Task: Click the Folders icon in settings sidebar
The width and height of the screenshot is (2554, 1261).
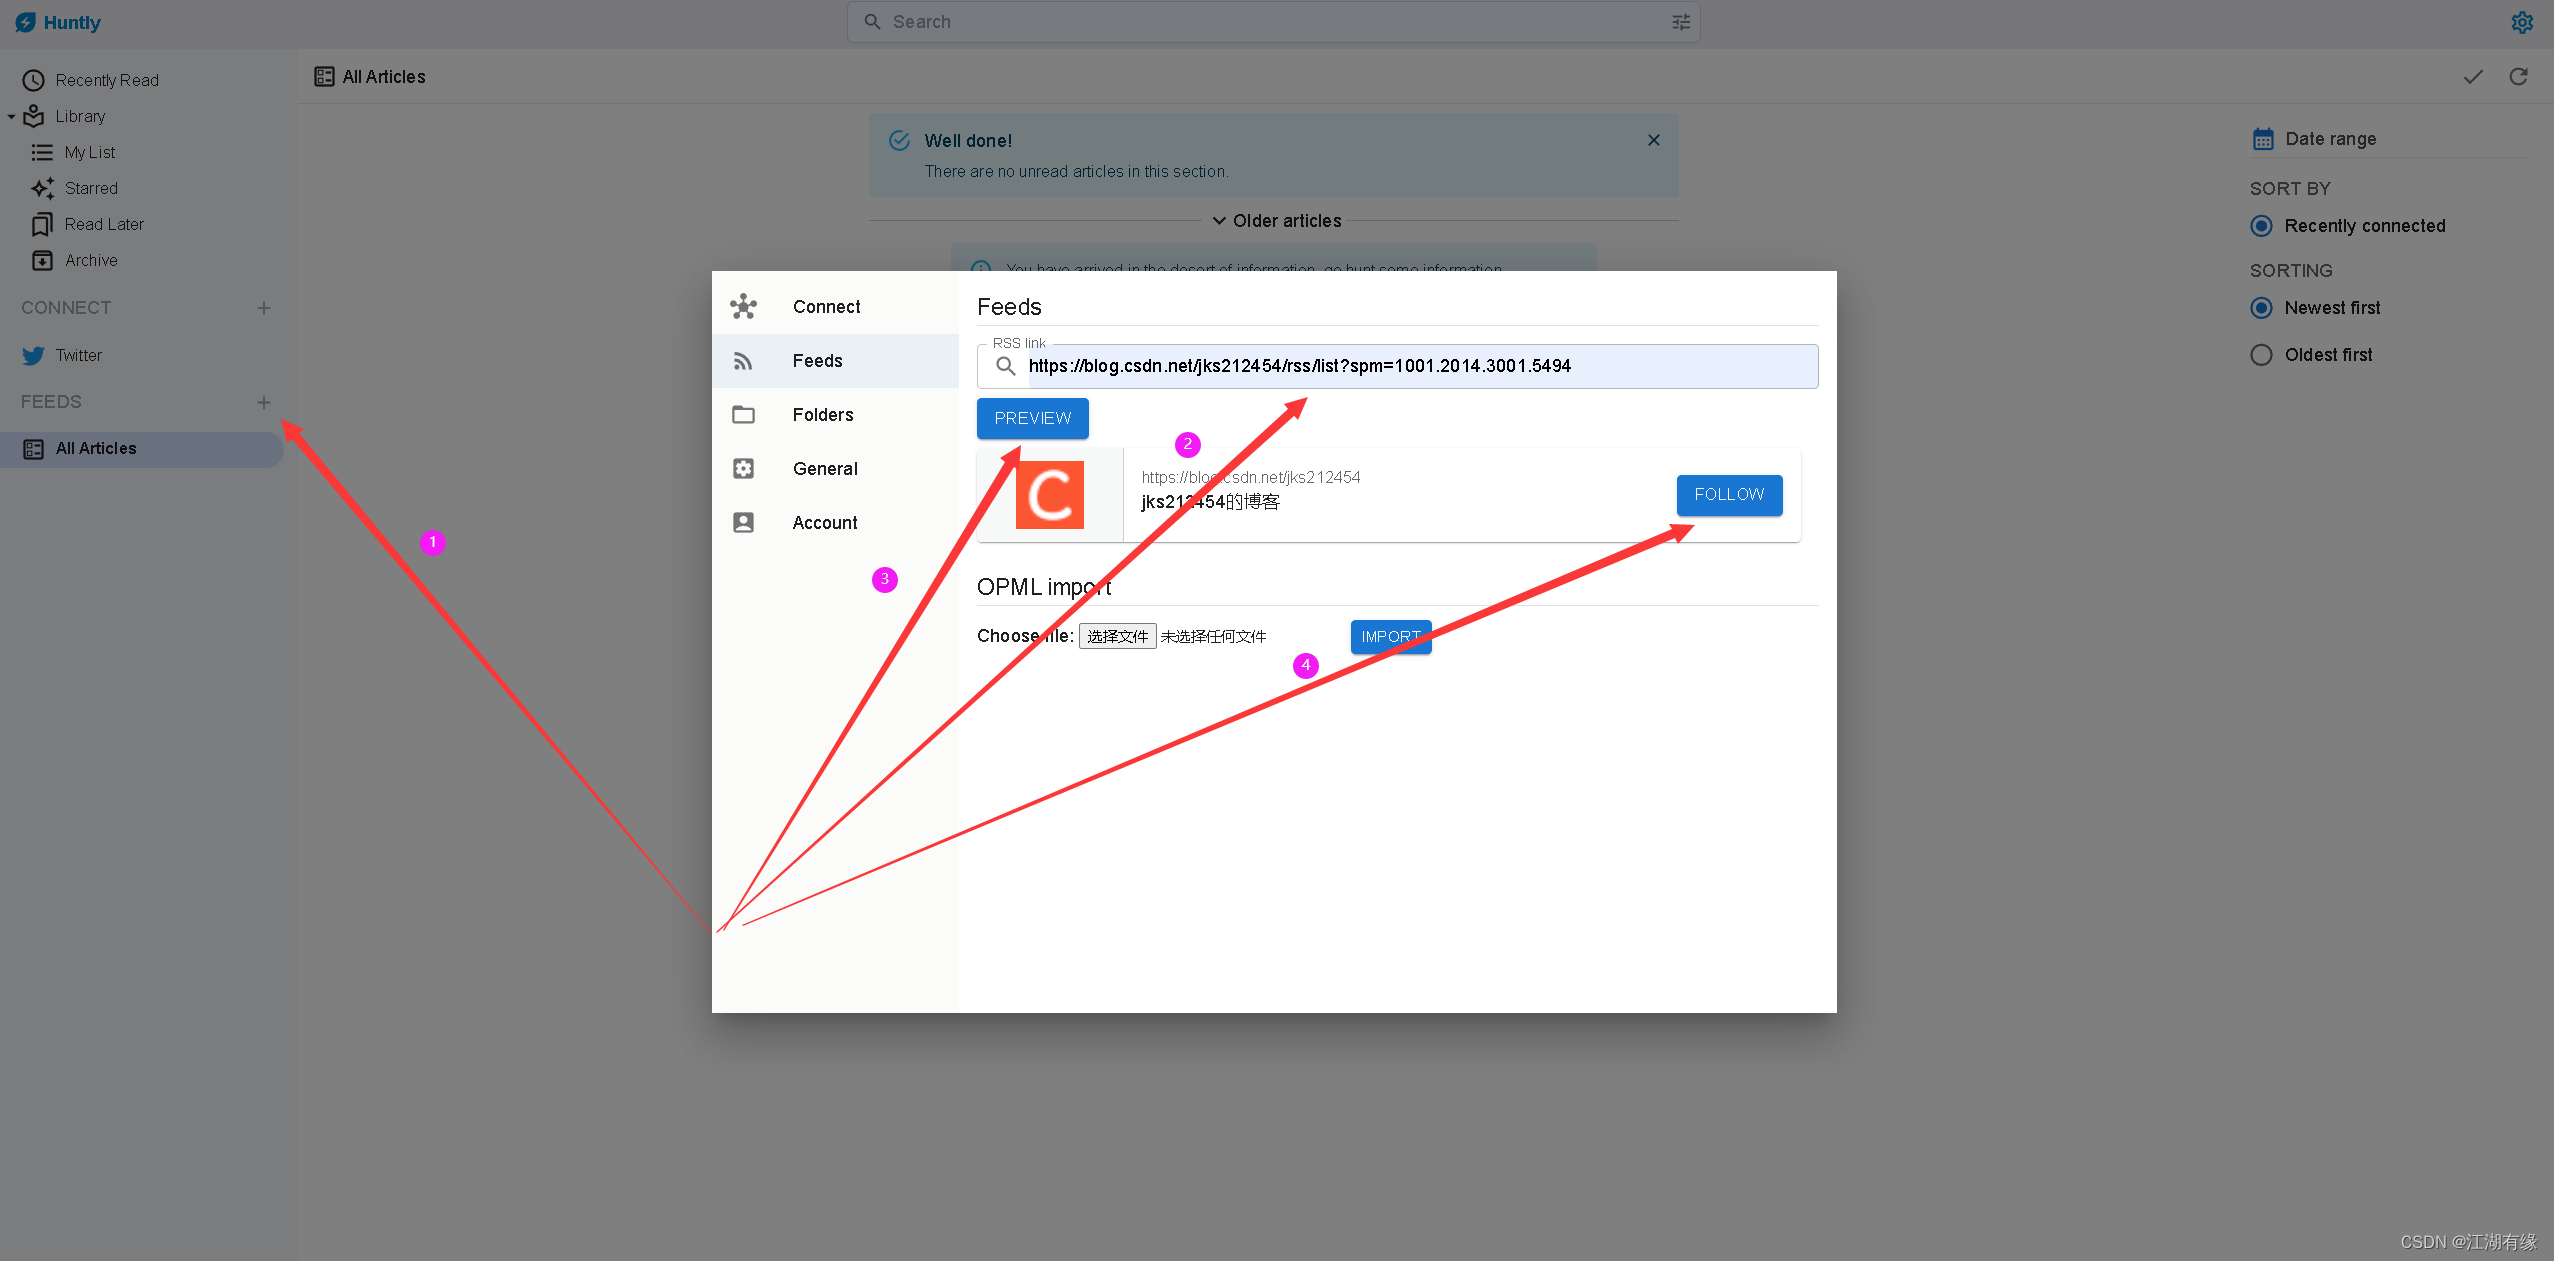Action: [x=743, y=414]
